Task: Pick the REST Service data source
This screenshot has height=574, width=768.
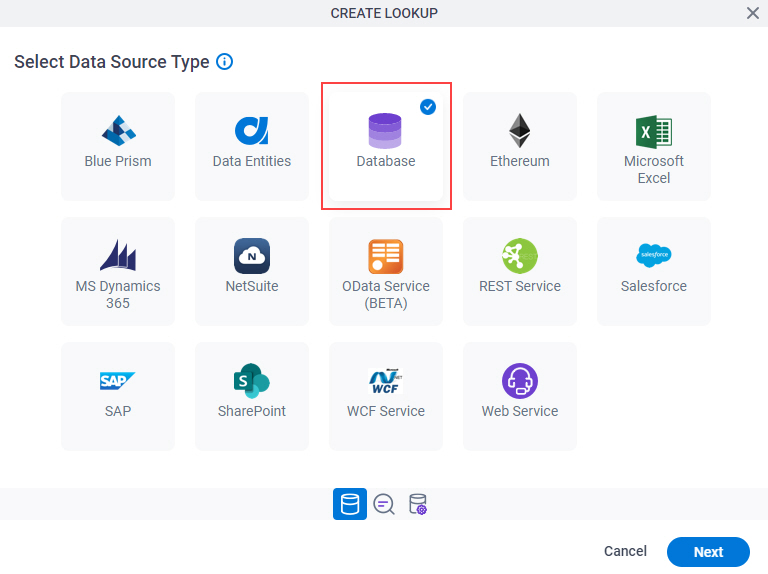Action: (520, 271)
